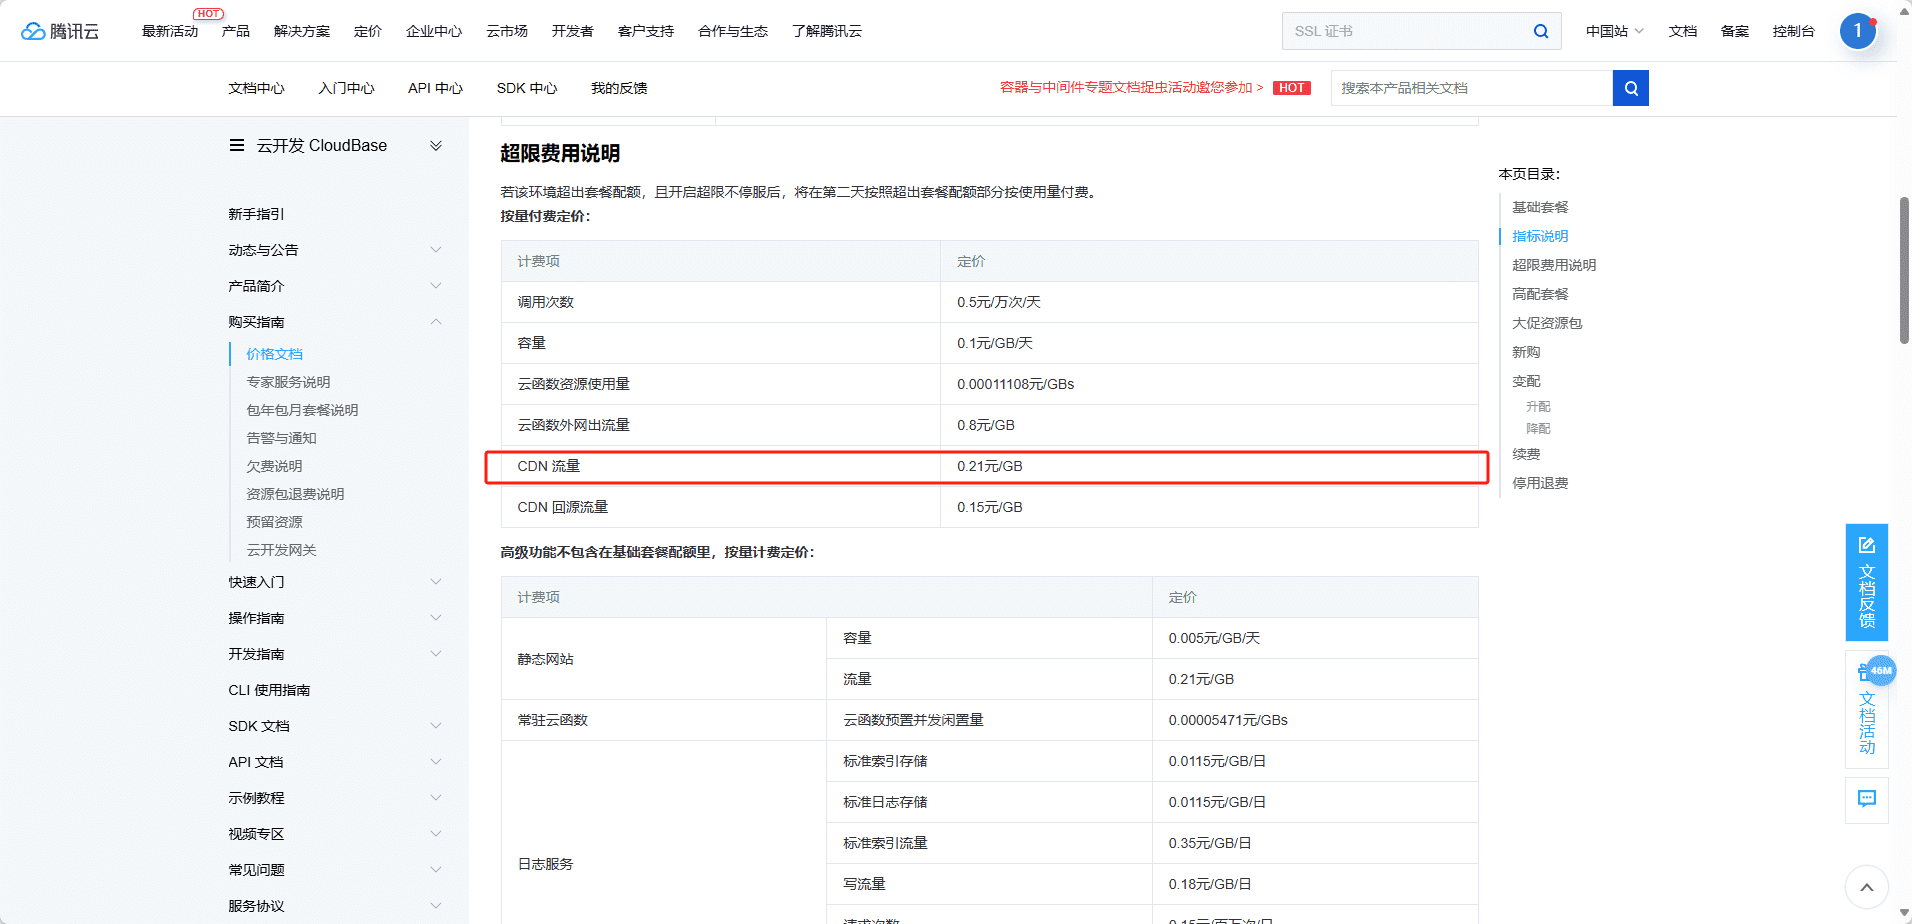Open the 专家服务说明 sidebar item
The image size is (1912, 924).
pyautogui.click(x=288, y=382)
